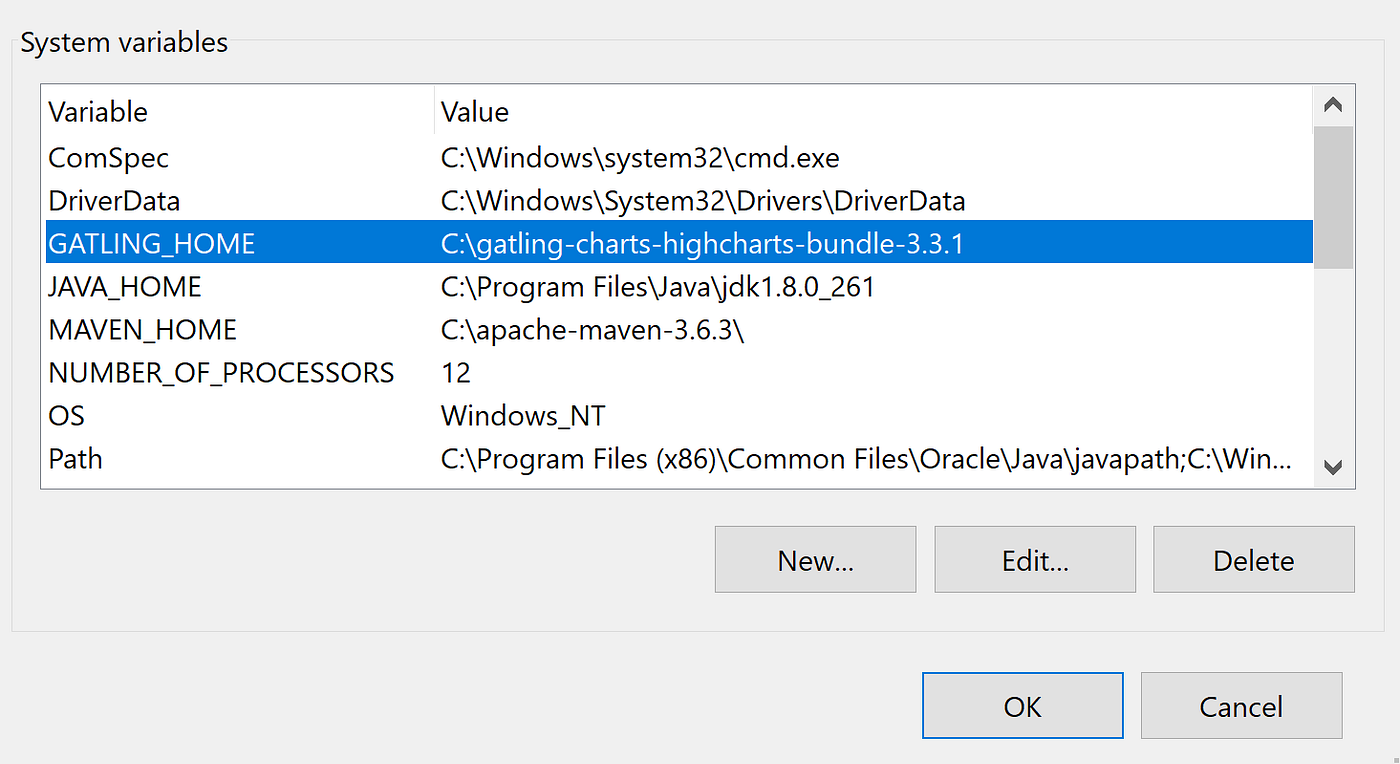Click the Edit button

coord(1034,559)
